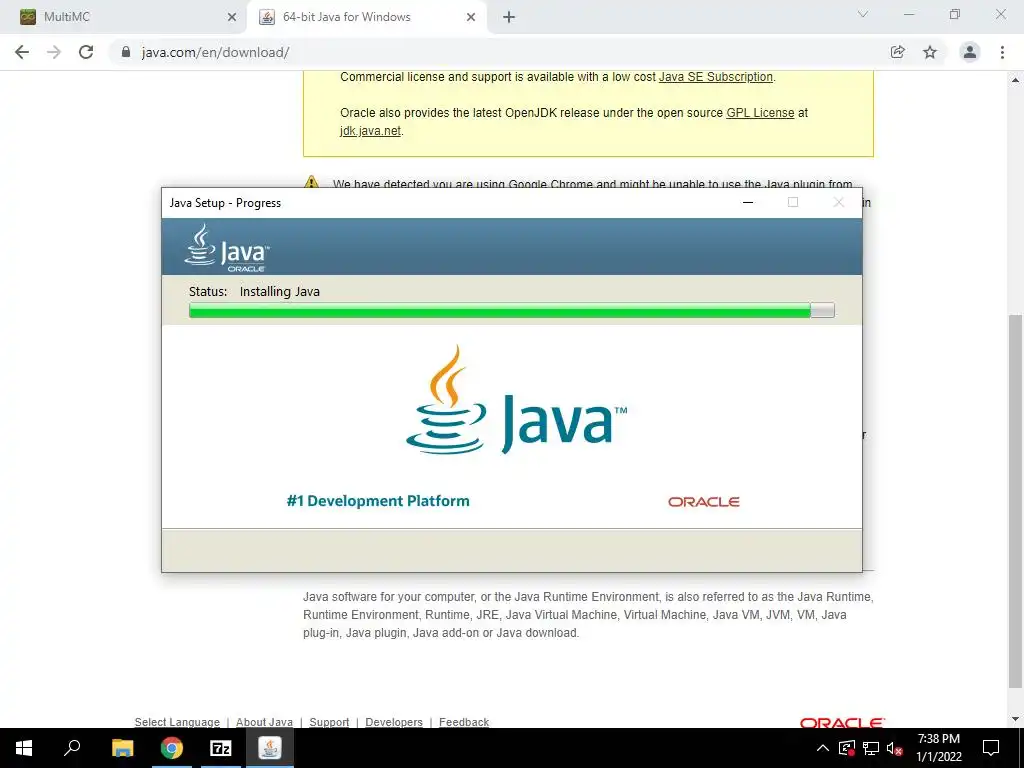Open Feedback footer link
Image resolution: width=1024 pixels, height=768 pixels.
(464, 722)
